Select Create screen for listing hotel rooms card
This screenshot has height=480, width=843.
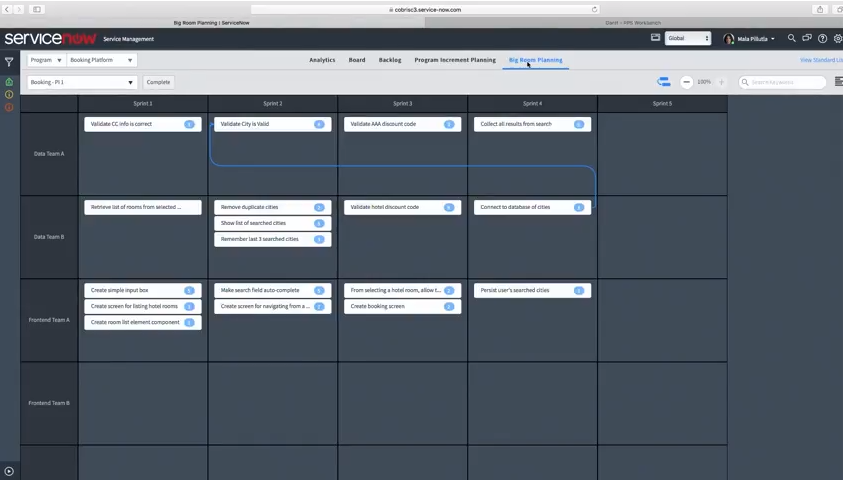[143, 306]
